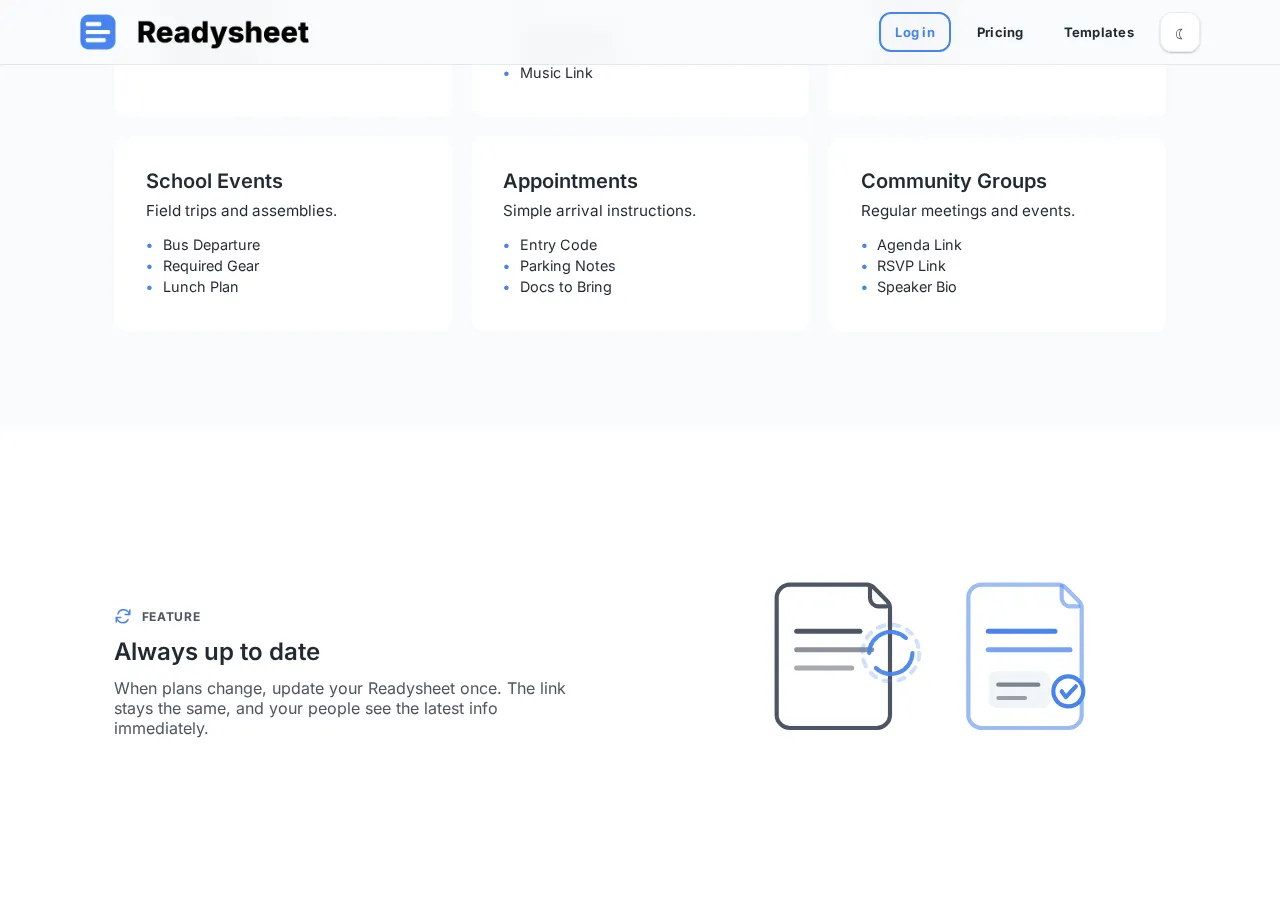Select the School Events heading
The image size is (1280, 900).
click(x=214, y=181)
